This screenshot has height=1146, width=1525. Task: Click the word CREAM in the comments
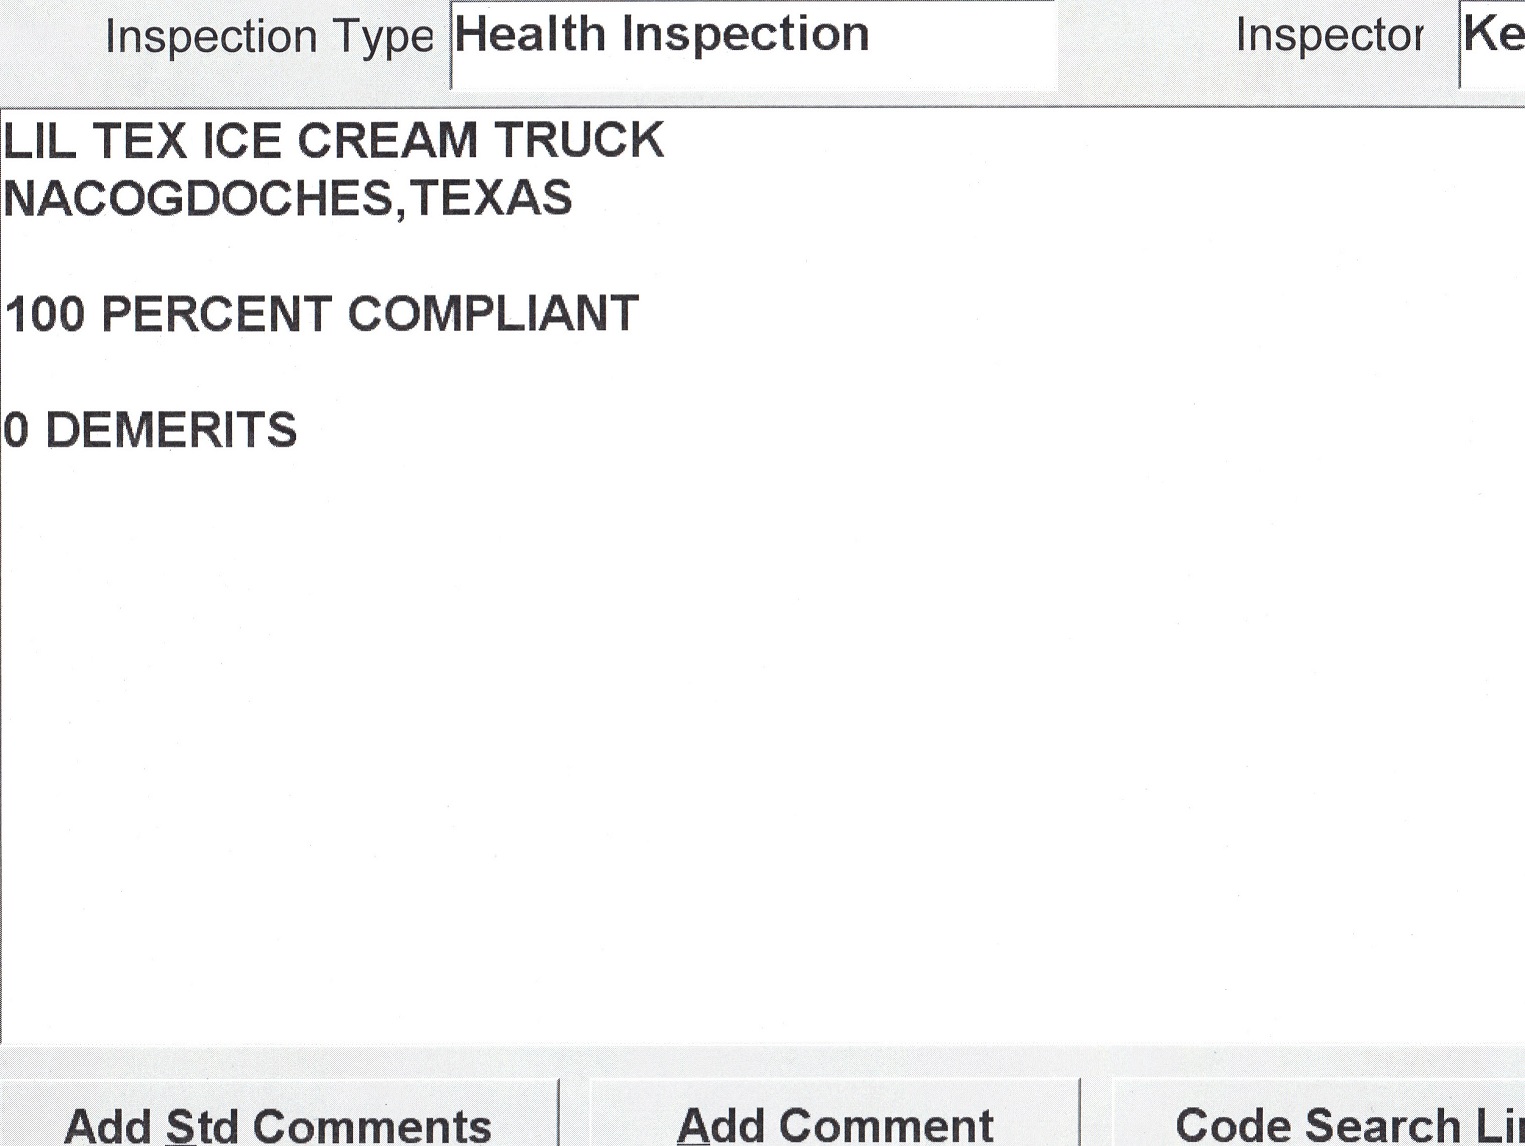click(387, 140)
